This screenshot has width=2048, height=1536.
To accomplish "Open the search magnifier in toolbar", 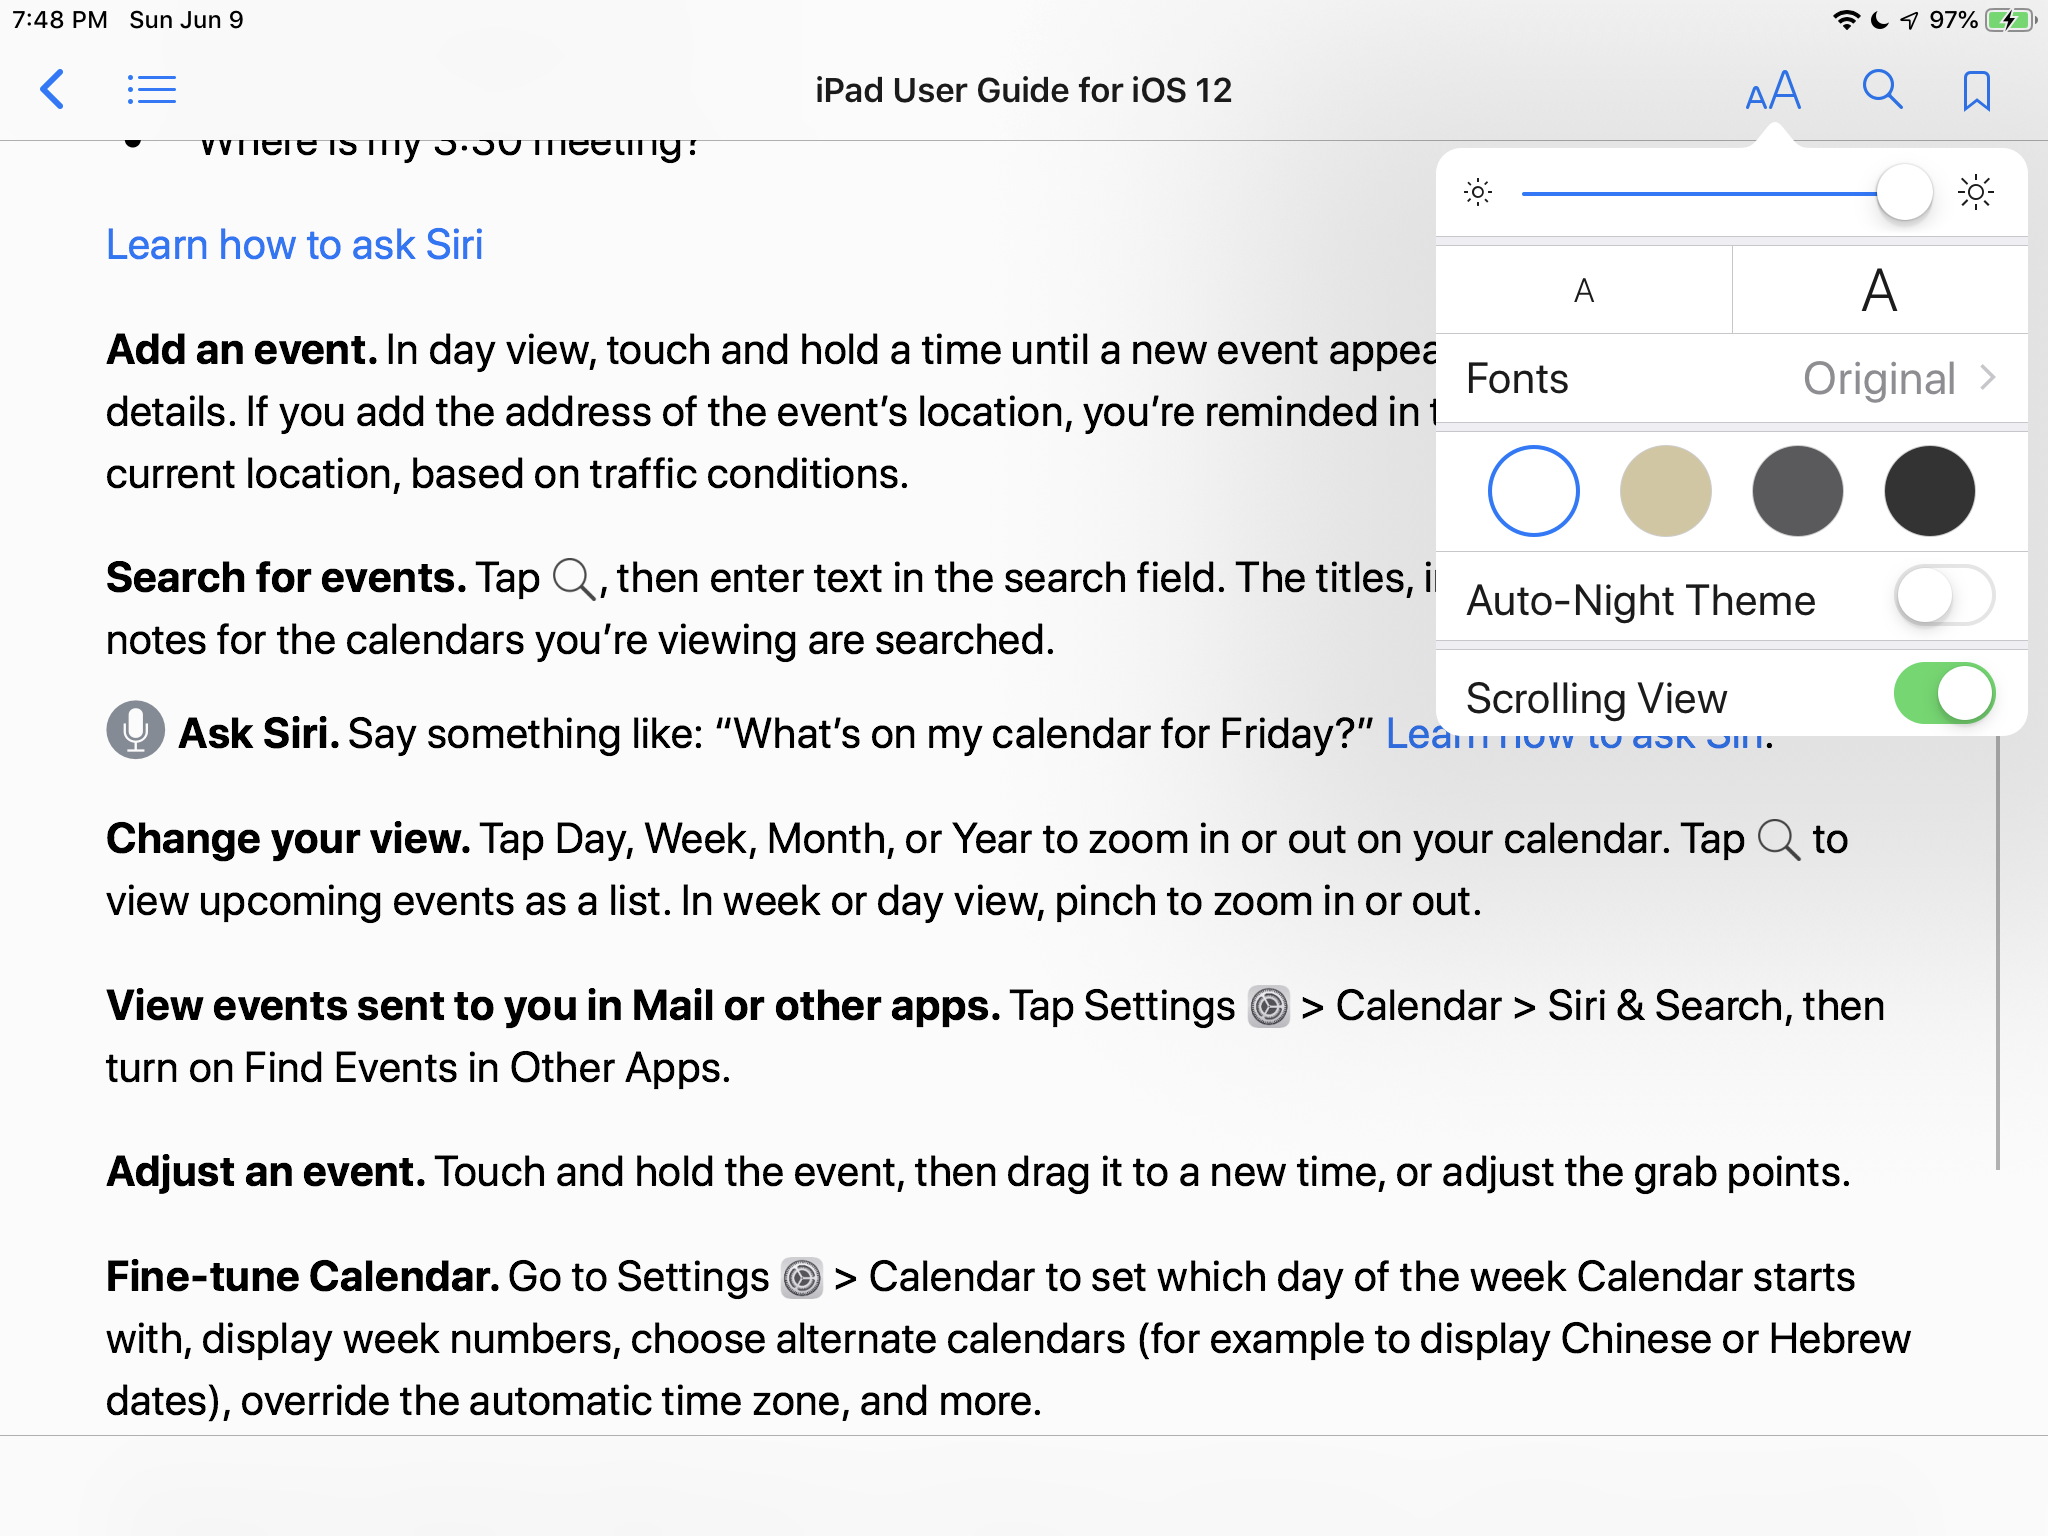I will 1881,90.
